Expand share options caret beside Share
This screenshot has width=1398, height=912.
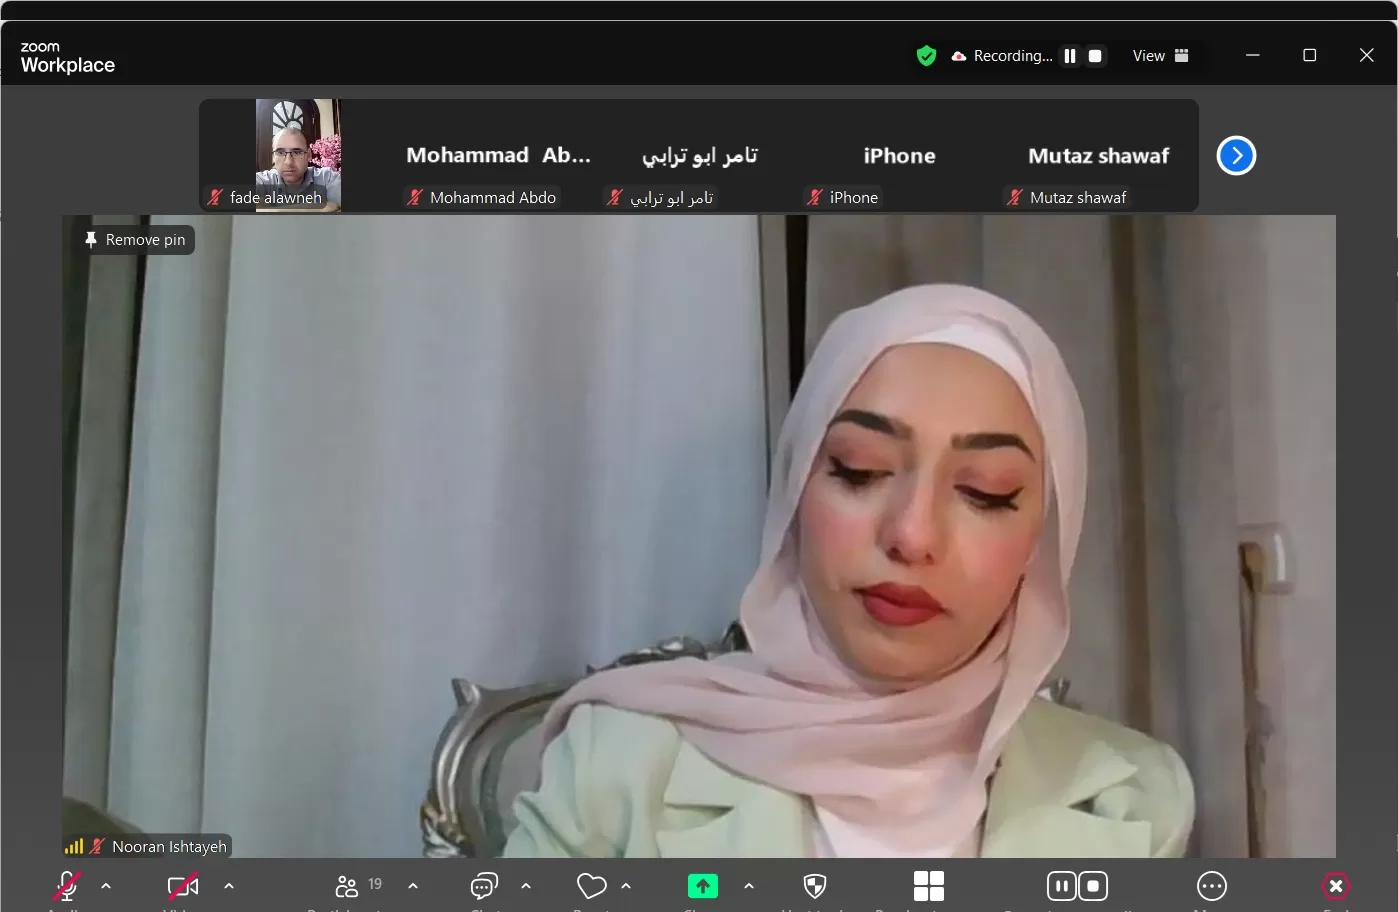coord(749,886)
